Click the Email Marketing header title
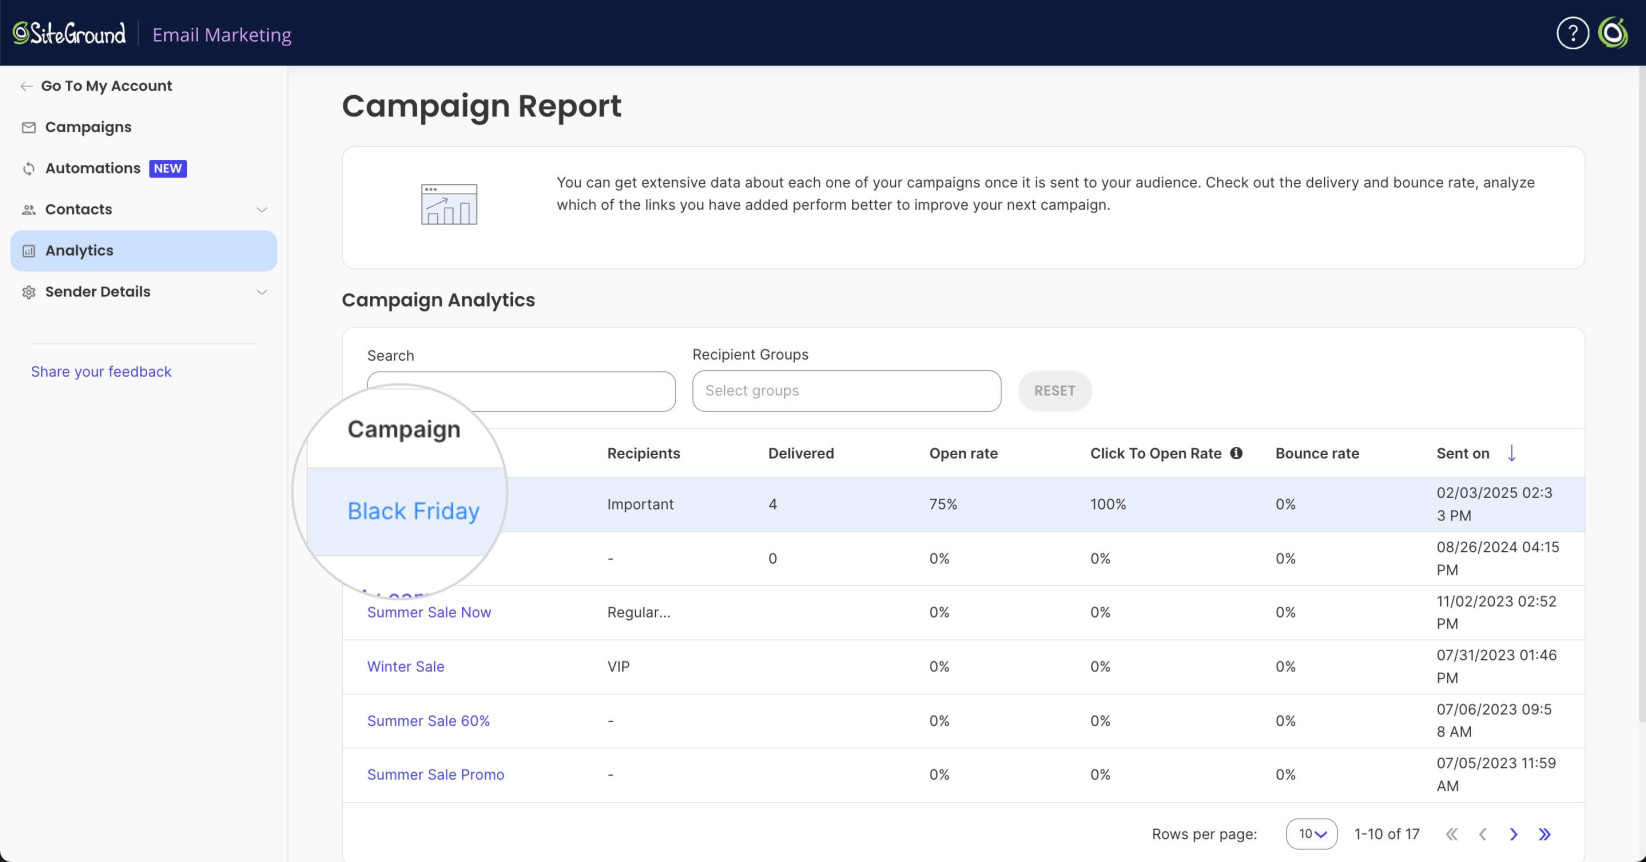This screenshot has height=862, width=1646. [222, 35]
